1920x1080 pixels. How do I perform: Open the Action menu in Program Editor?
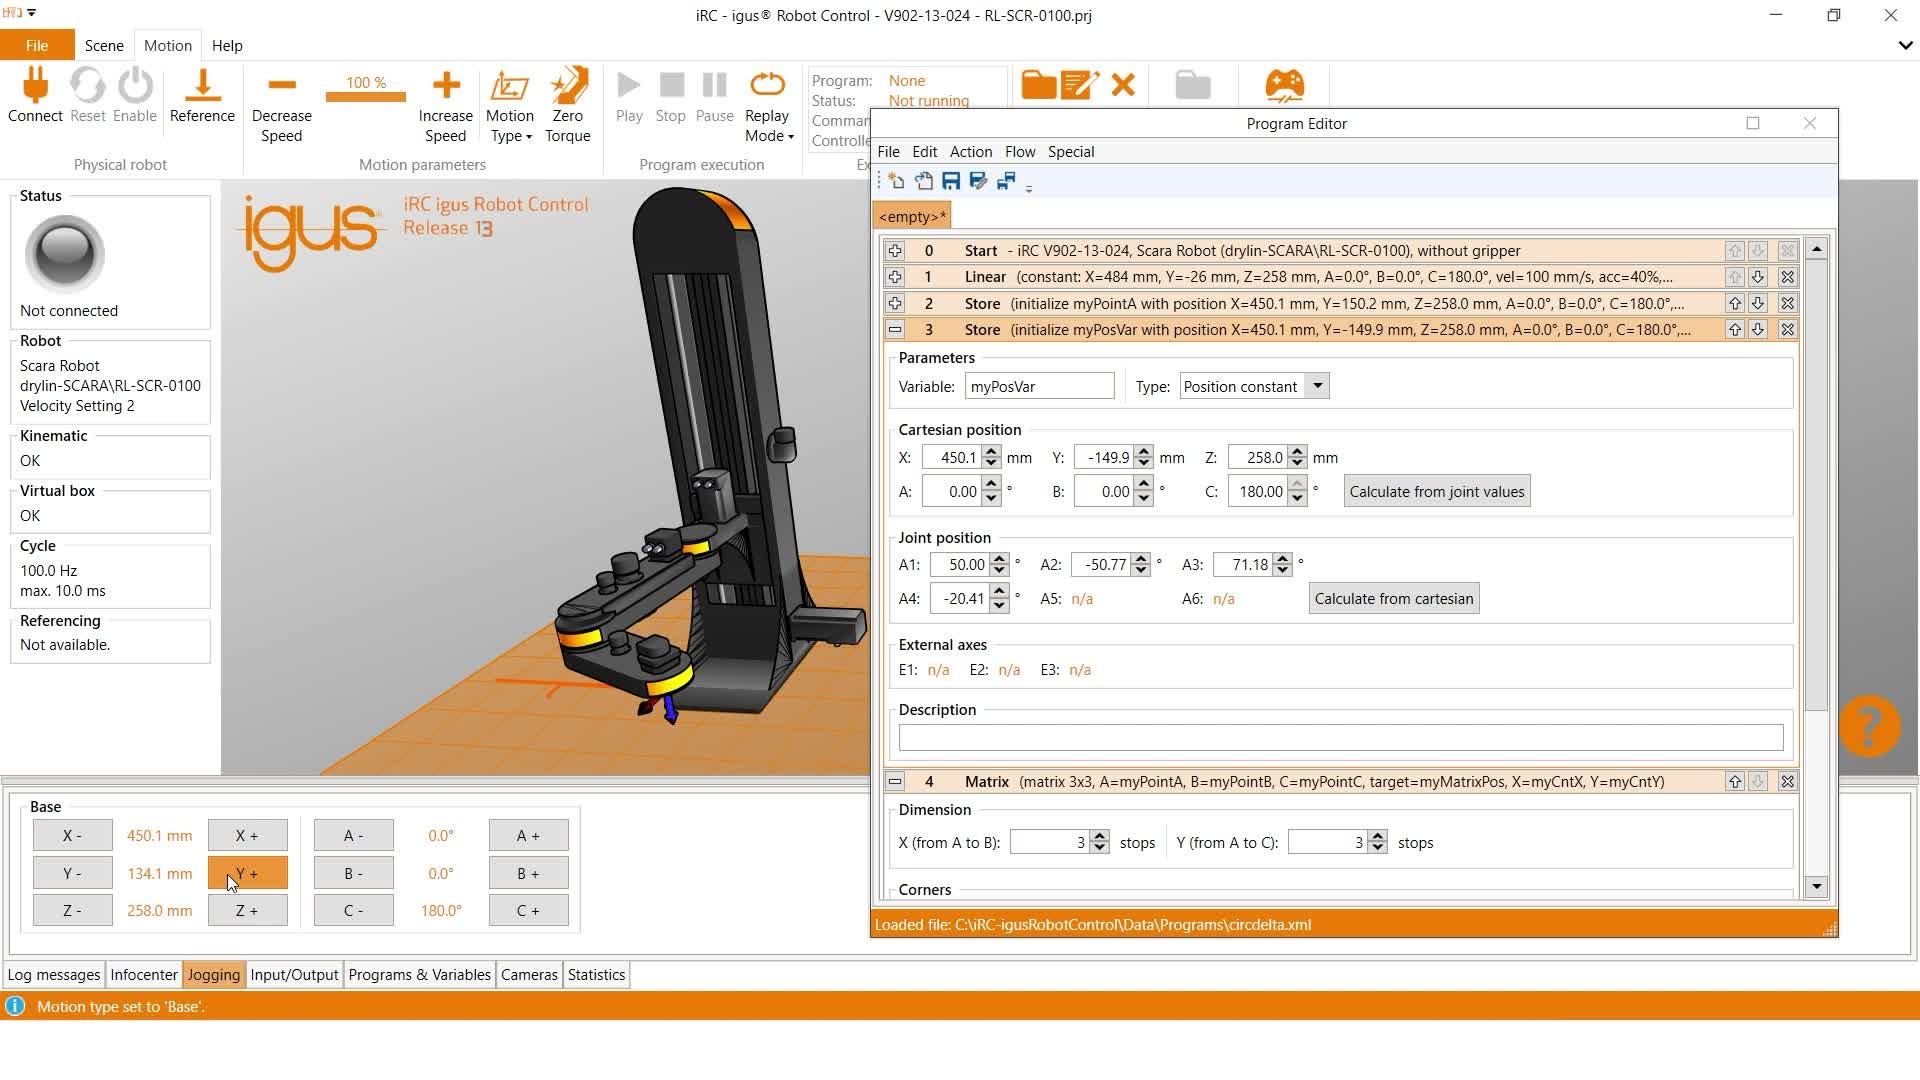tap(971, 151)
